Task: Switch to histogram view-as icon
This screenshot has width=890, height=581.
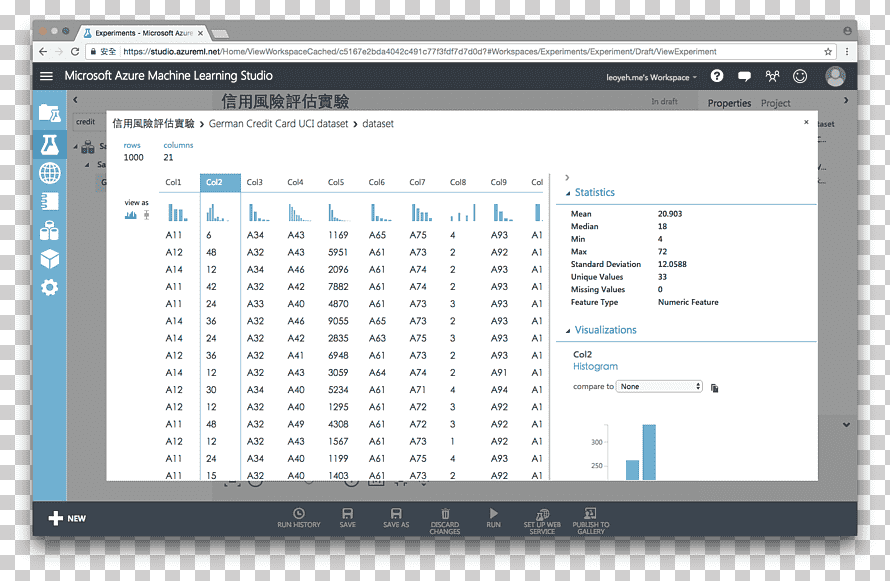Action: point(131,215)
